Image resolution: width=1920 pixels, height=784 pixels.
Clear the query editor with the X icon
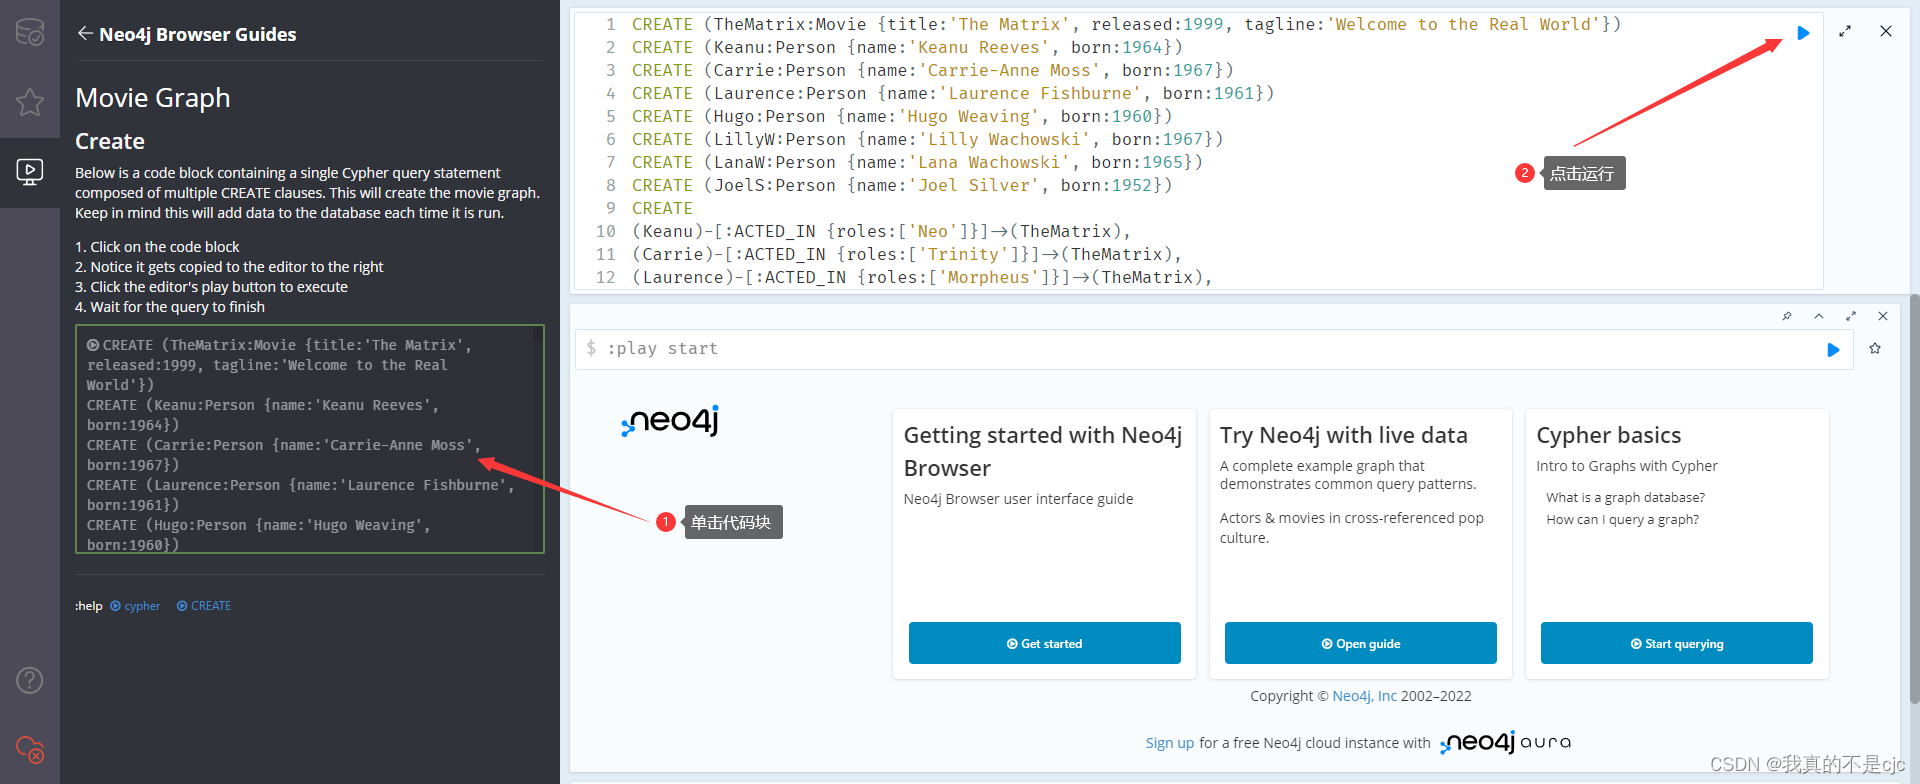1886,32
